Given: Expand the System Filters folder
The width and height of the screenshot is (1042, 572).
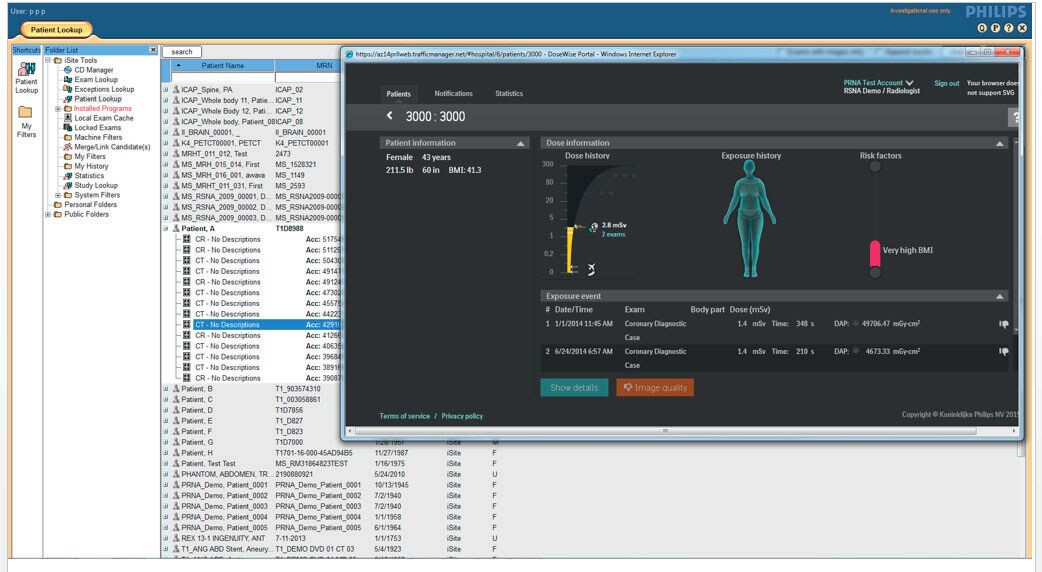Looking at the screenshot, I should coord(58,195).
